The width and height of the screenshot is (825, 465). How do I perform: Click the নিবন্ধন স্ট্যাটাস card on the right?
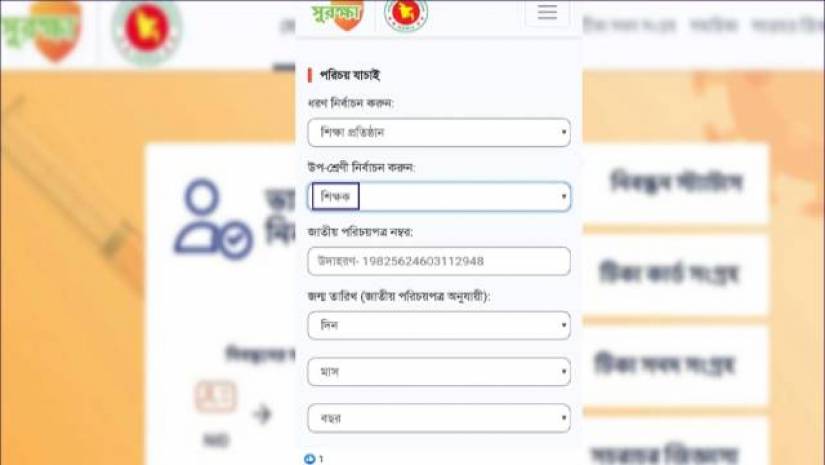(675, 183)
